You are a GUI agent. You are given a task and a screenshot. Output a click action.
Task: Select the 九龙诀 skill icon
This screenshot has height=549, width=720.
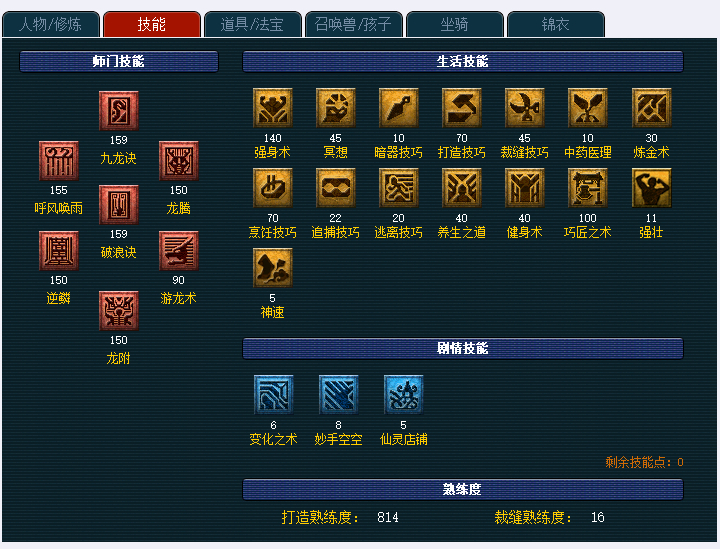[118, 111]
